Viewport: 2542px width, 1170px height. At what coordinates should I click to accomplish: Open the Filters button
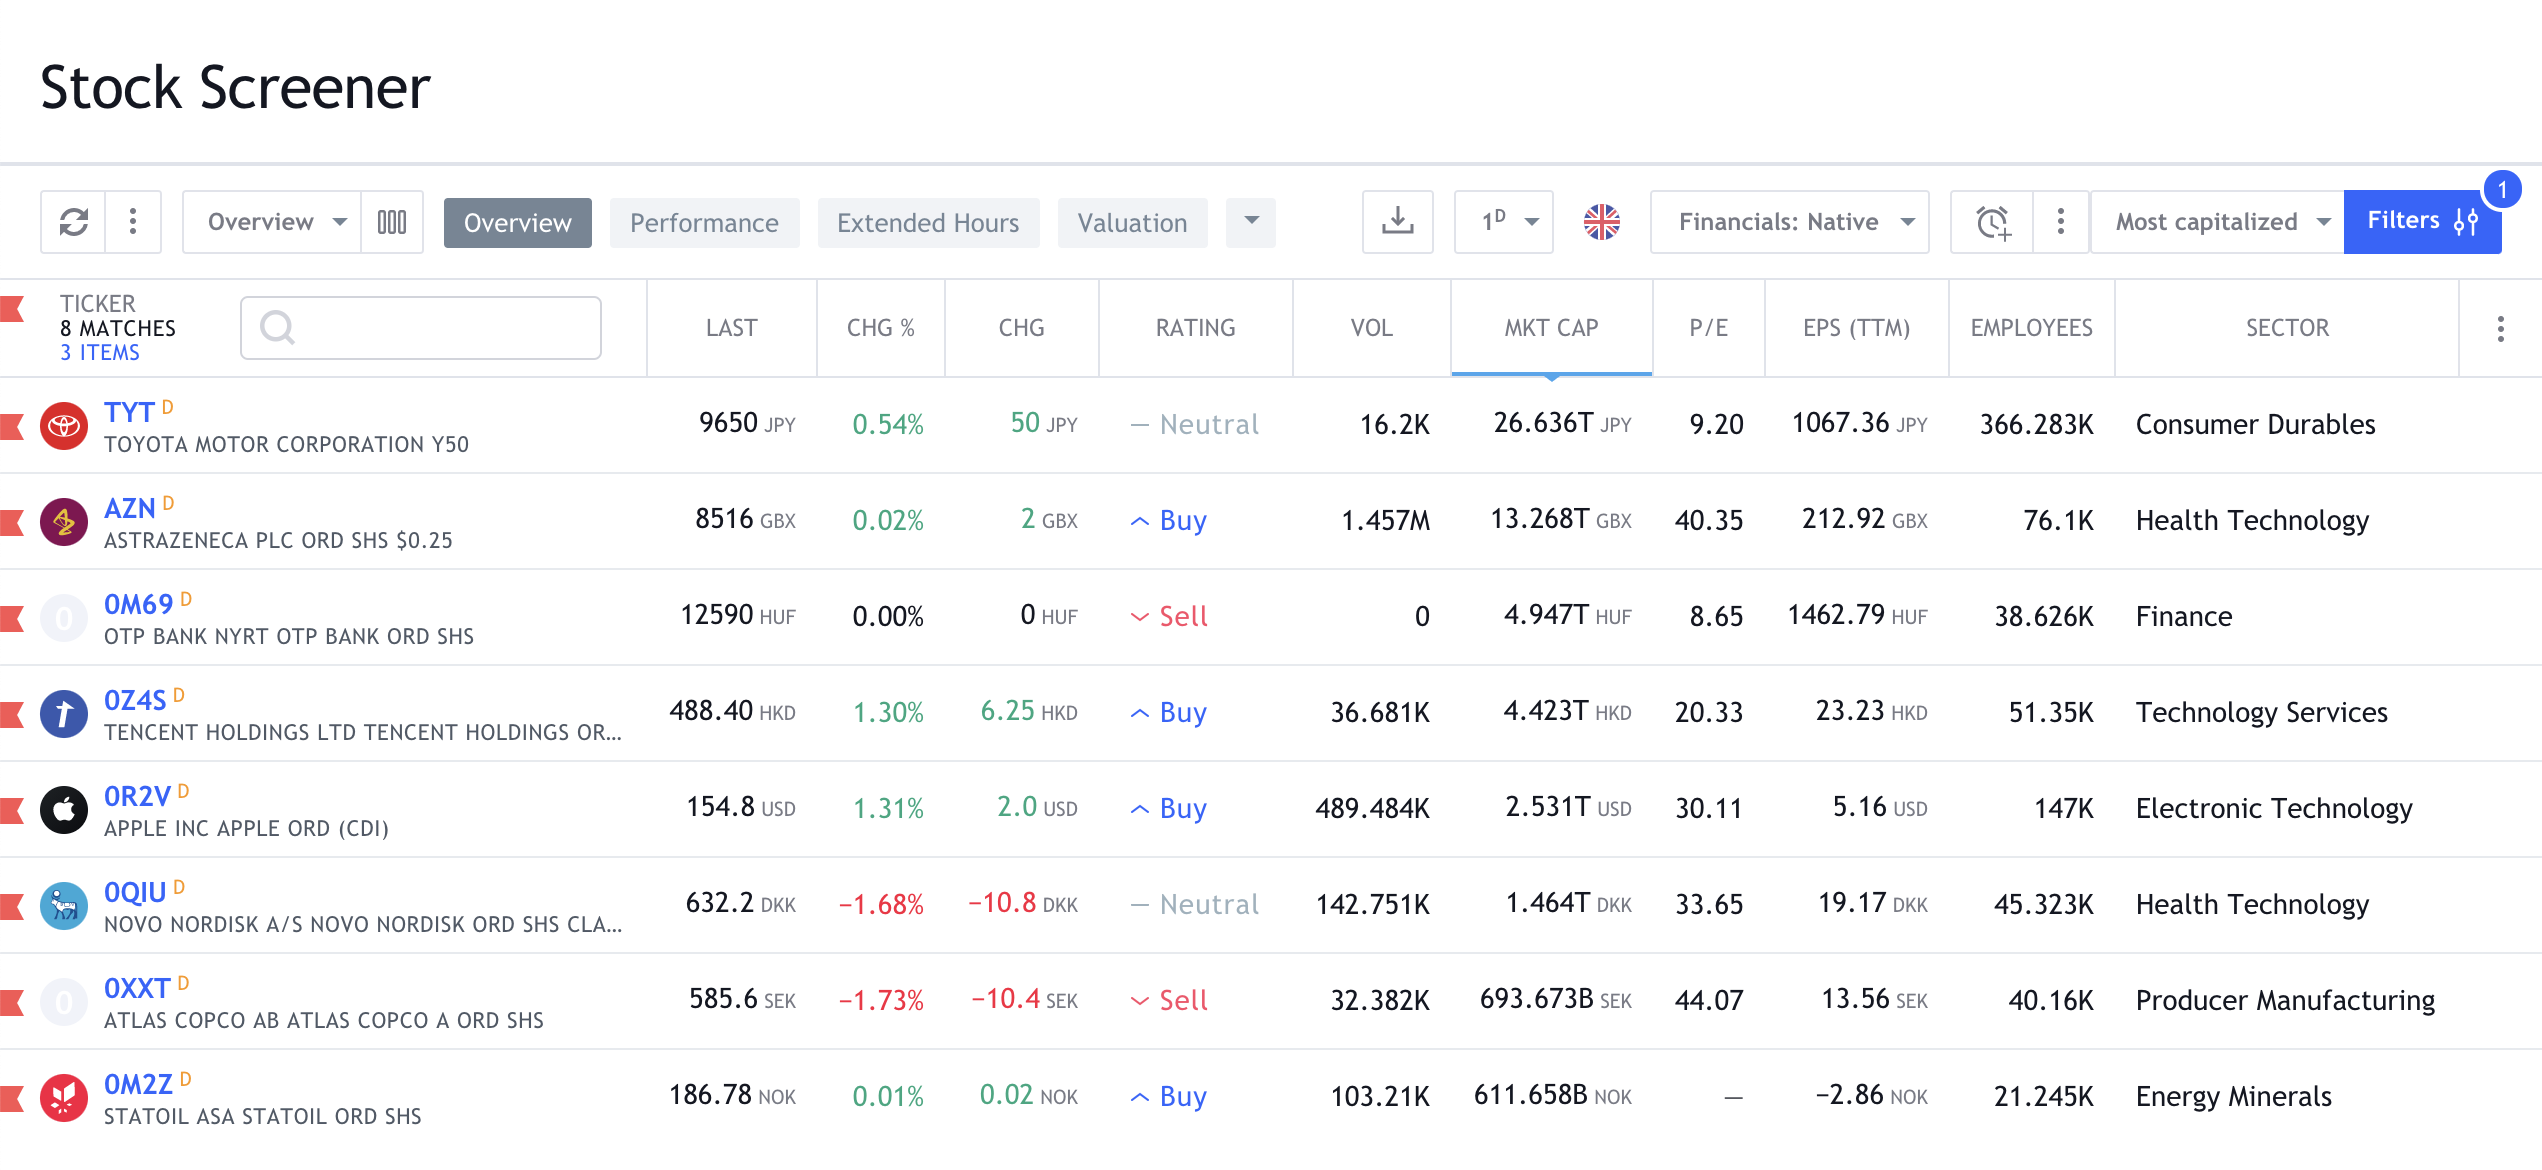point(2421,221)
